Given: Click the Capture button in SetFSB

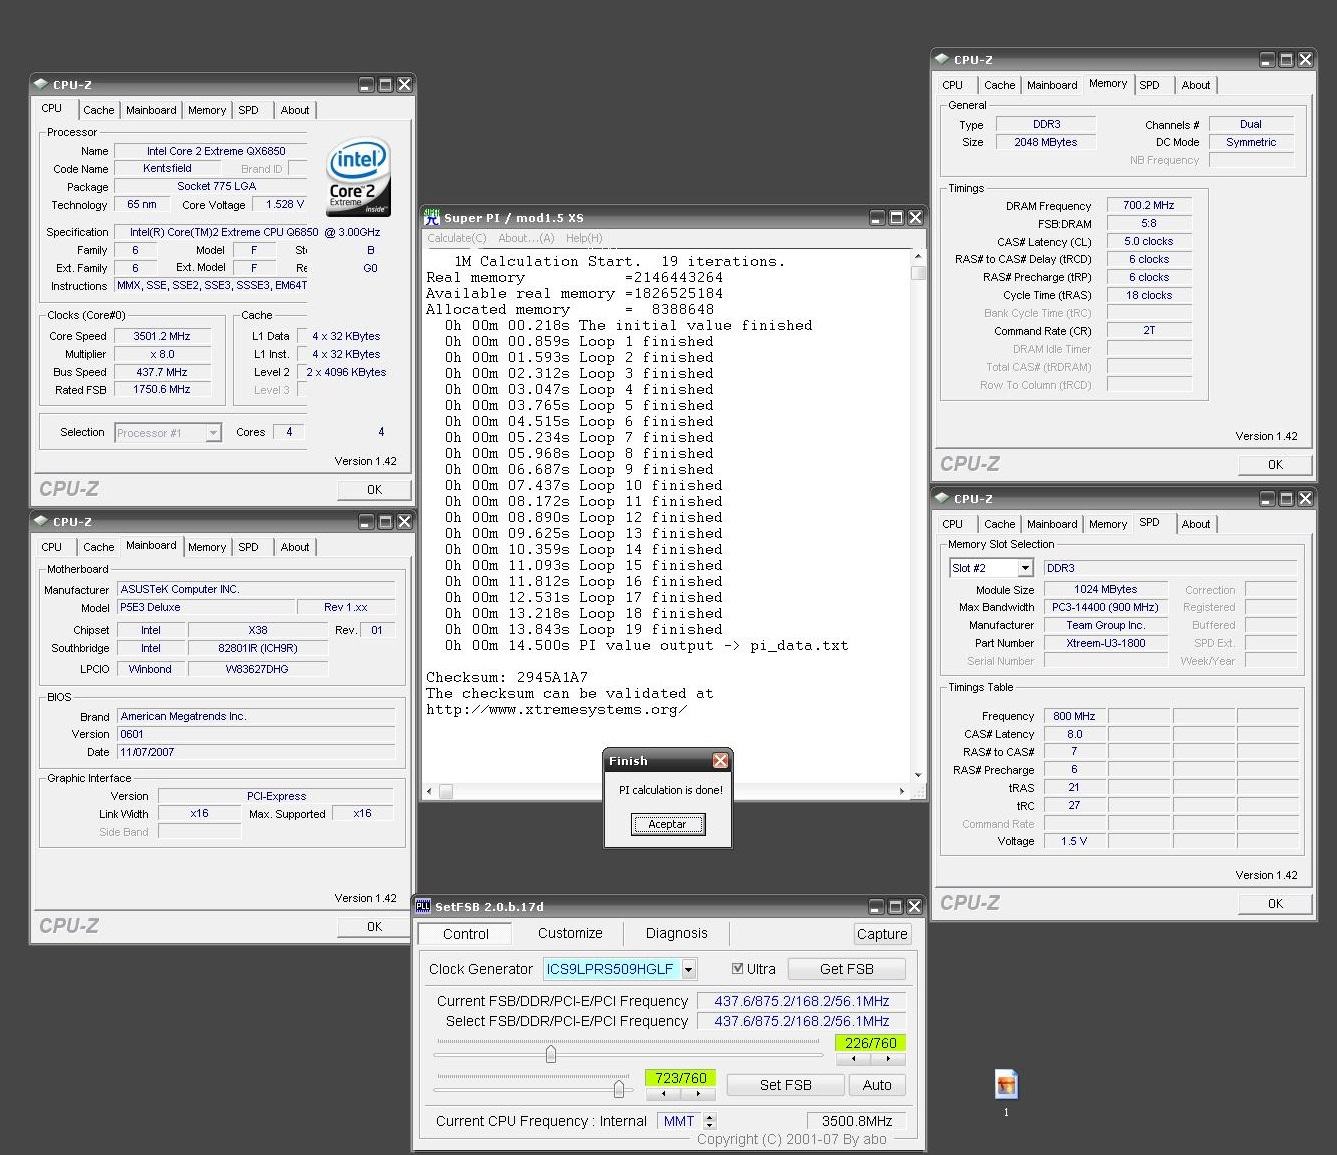Looking at the screenshot, I should [x=882, y=934].
